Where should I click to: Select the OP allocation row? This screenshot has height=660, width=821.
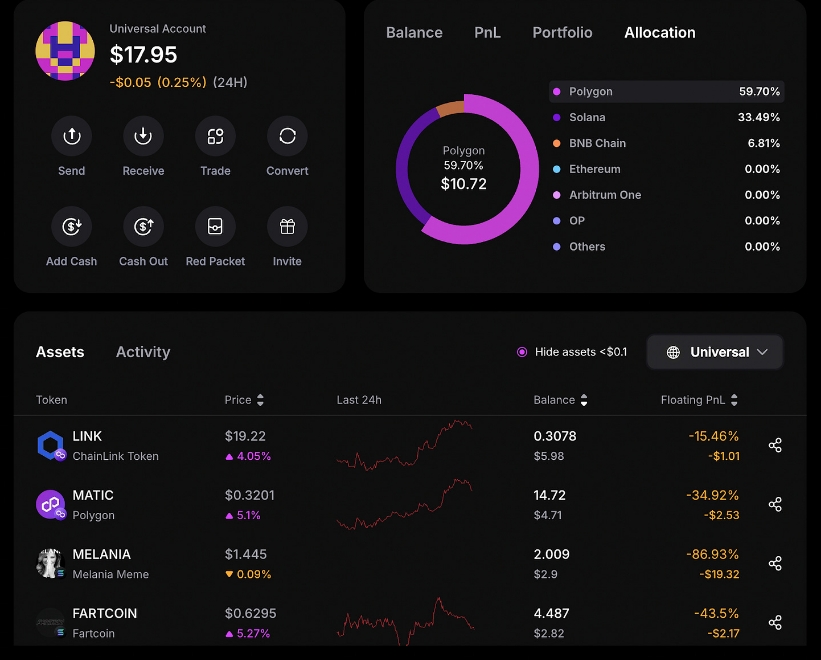tap(667, 220)
